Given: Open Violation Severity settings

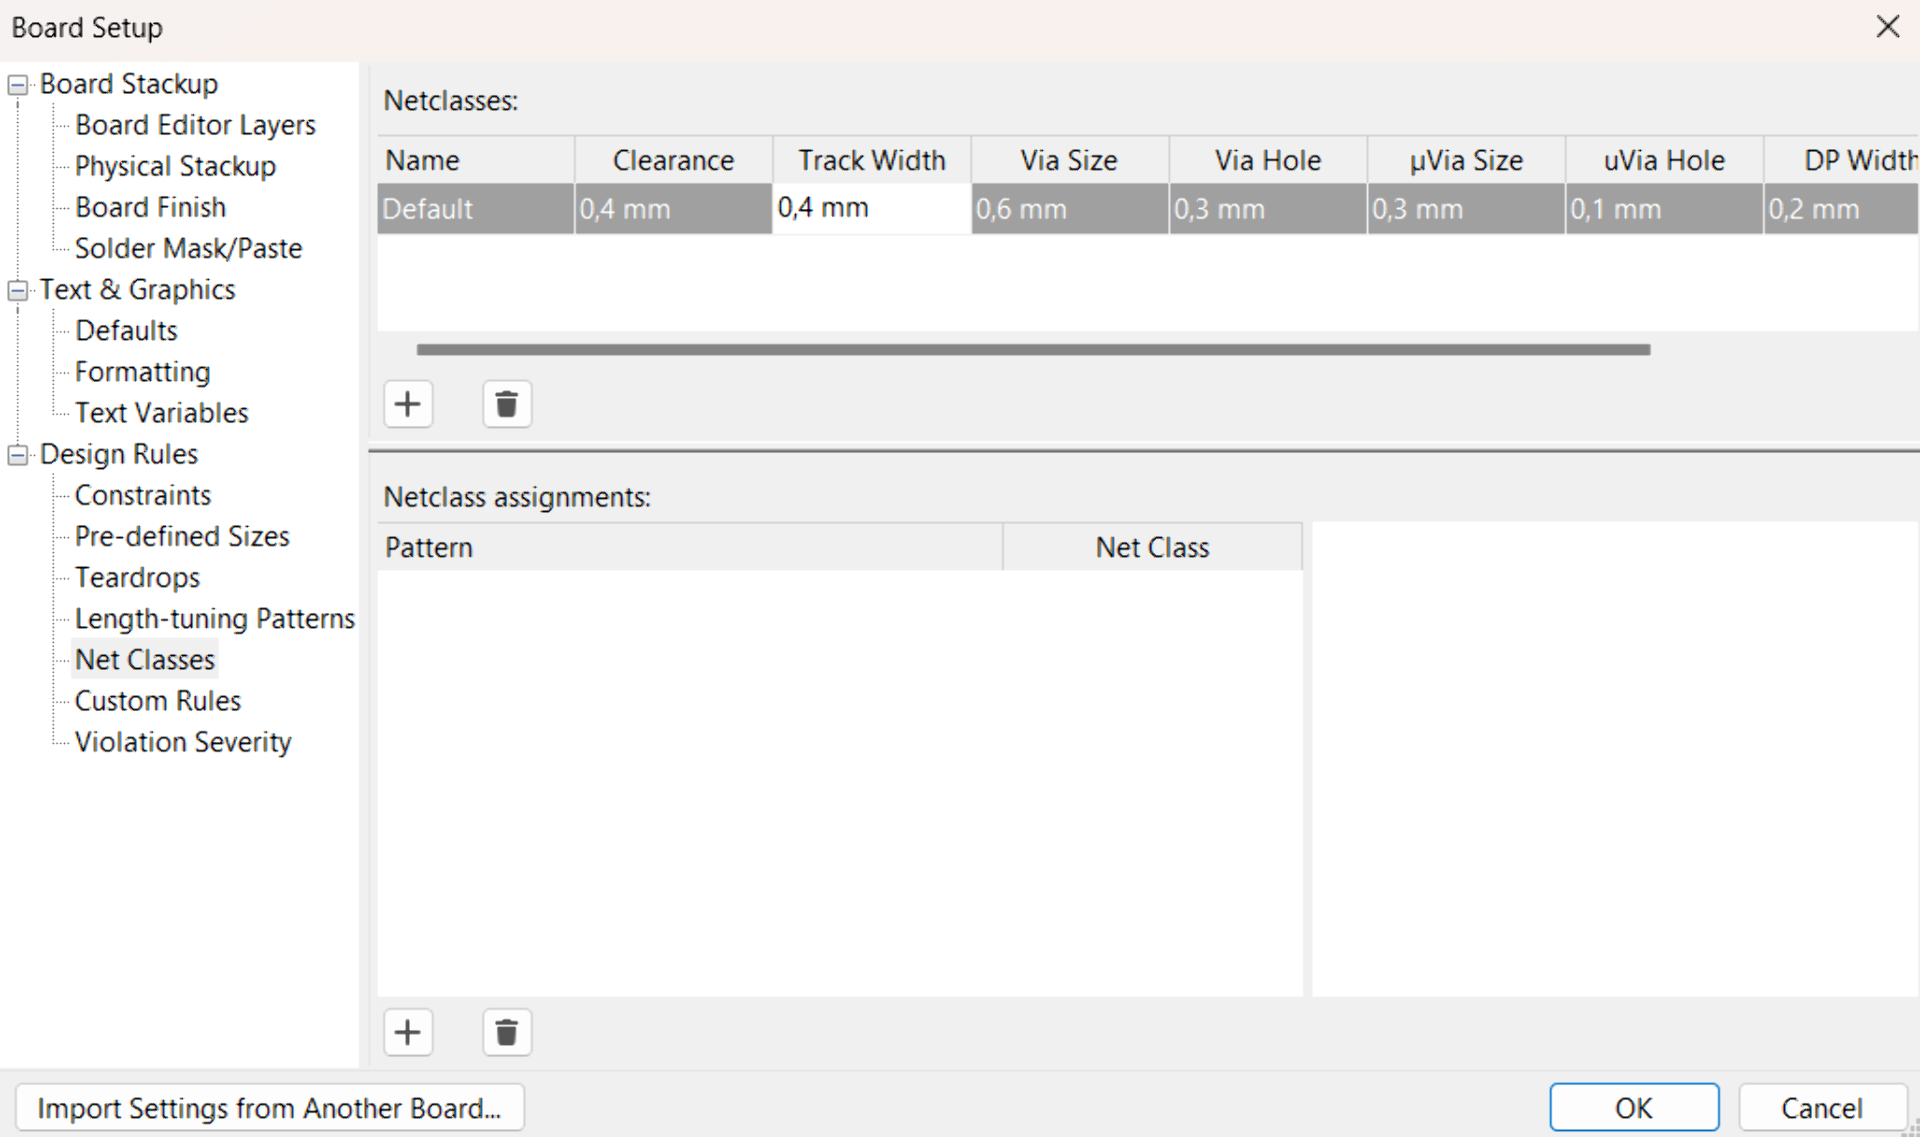Looking at the screenshot, I should (x=183, y=743).
